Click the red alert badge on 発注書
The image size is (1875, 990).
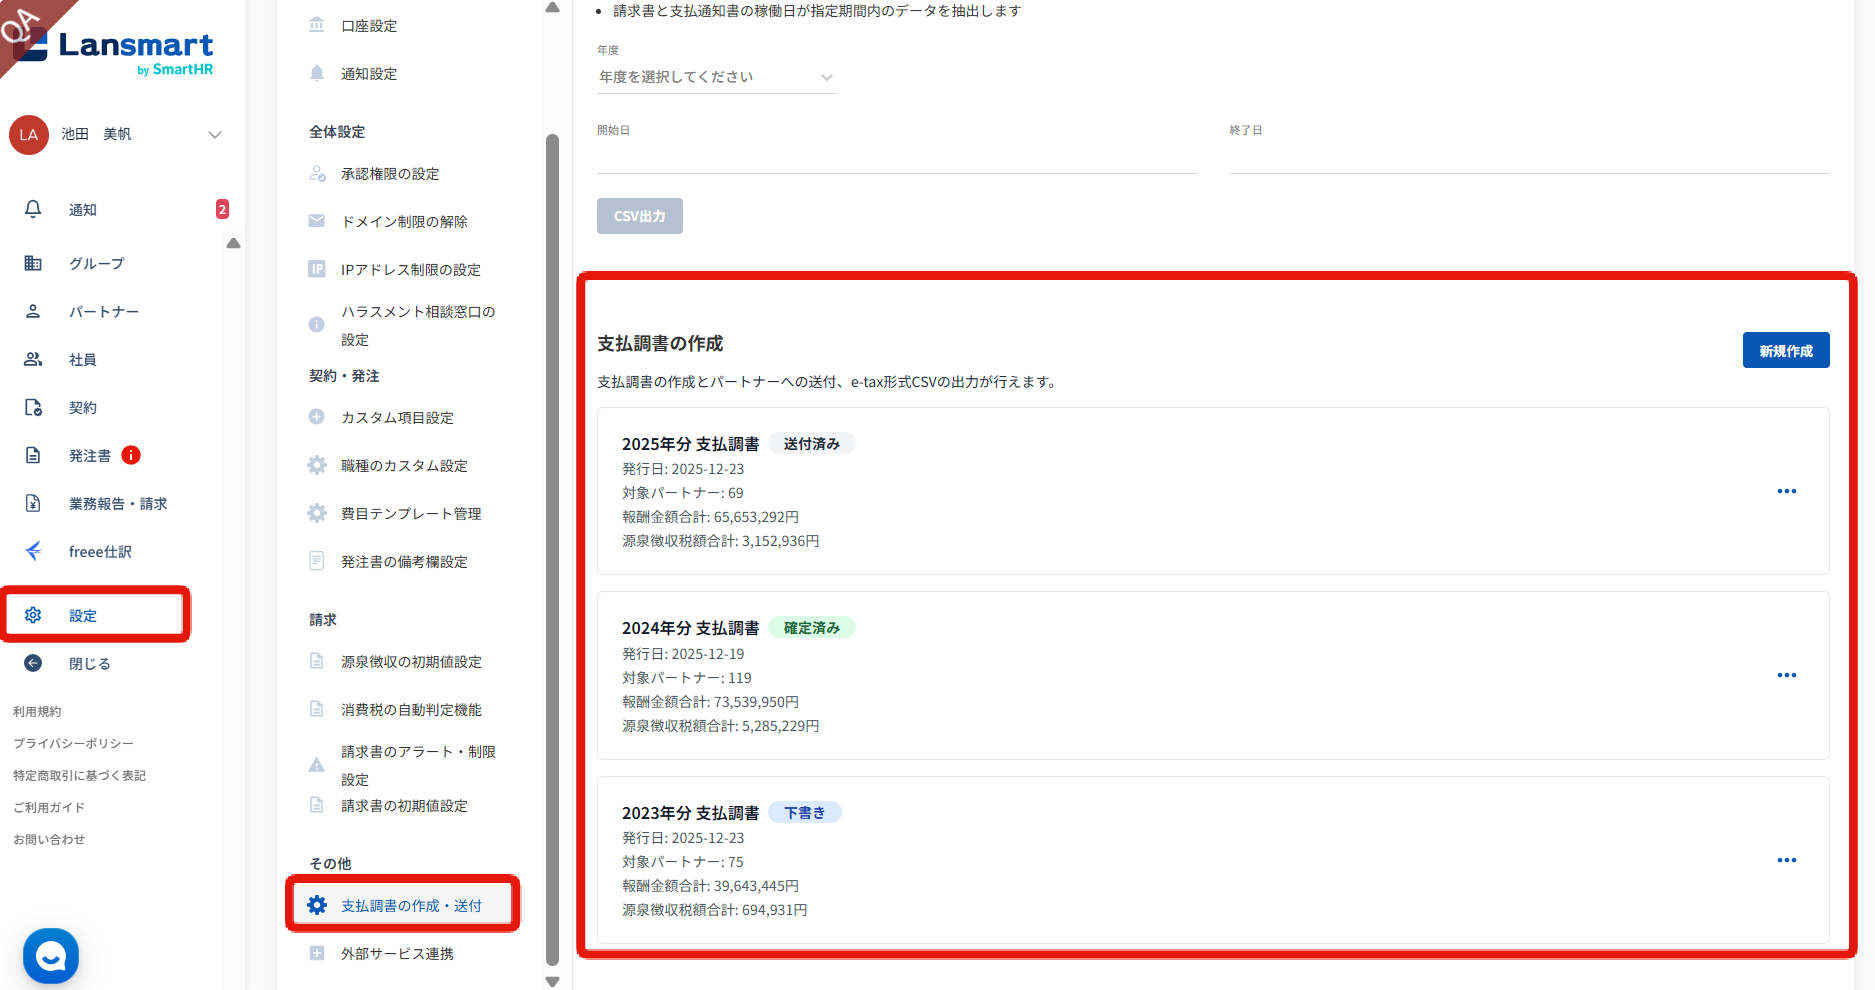pos(131,455)
